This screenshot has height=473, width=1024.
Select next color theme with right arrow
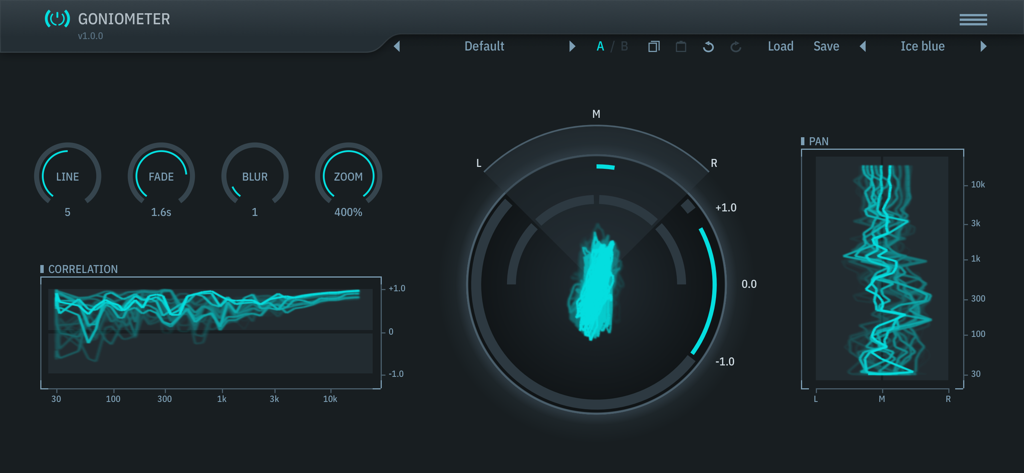tap(983, 47)
